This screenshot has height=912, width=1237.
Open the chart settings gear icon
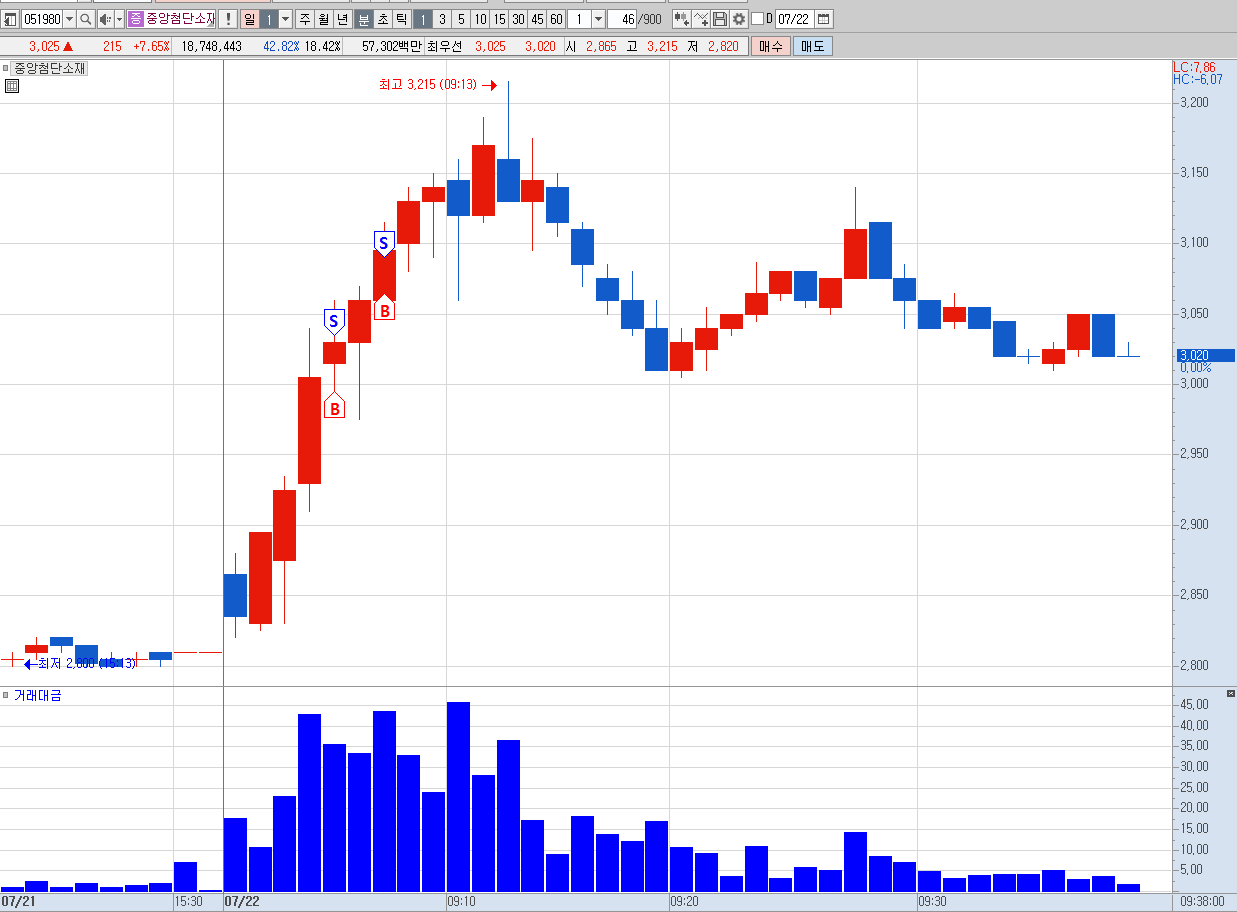point(738,19)
